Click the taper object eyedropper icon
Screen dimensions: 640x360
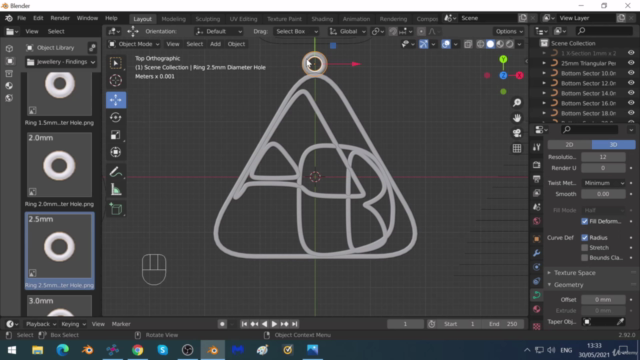pyautogui.click(x=620, y=322)
